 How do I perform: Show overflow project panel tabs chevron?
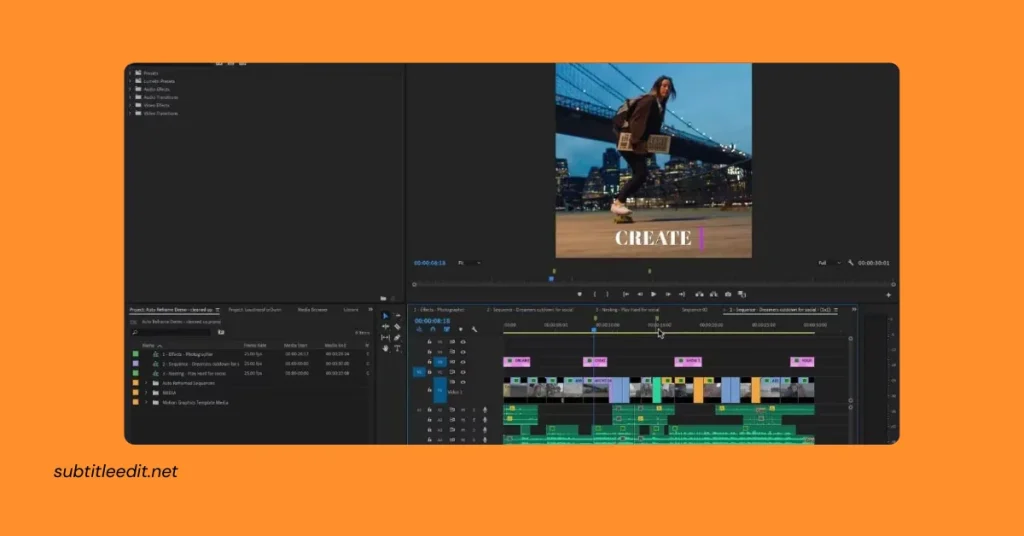tap(370, 310)
